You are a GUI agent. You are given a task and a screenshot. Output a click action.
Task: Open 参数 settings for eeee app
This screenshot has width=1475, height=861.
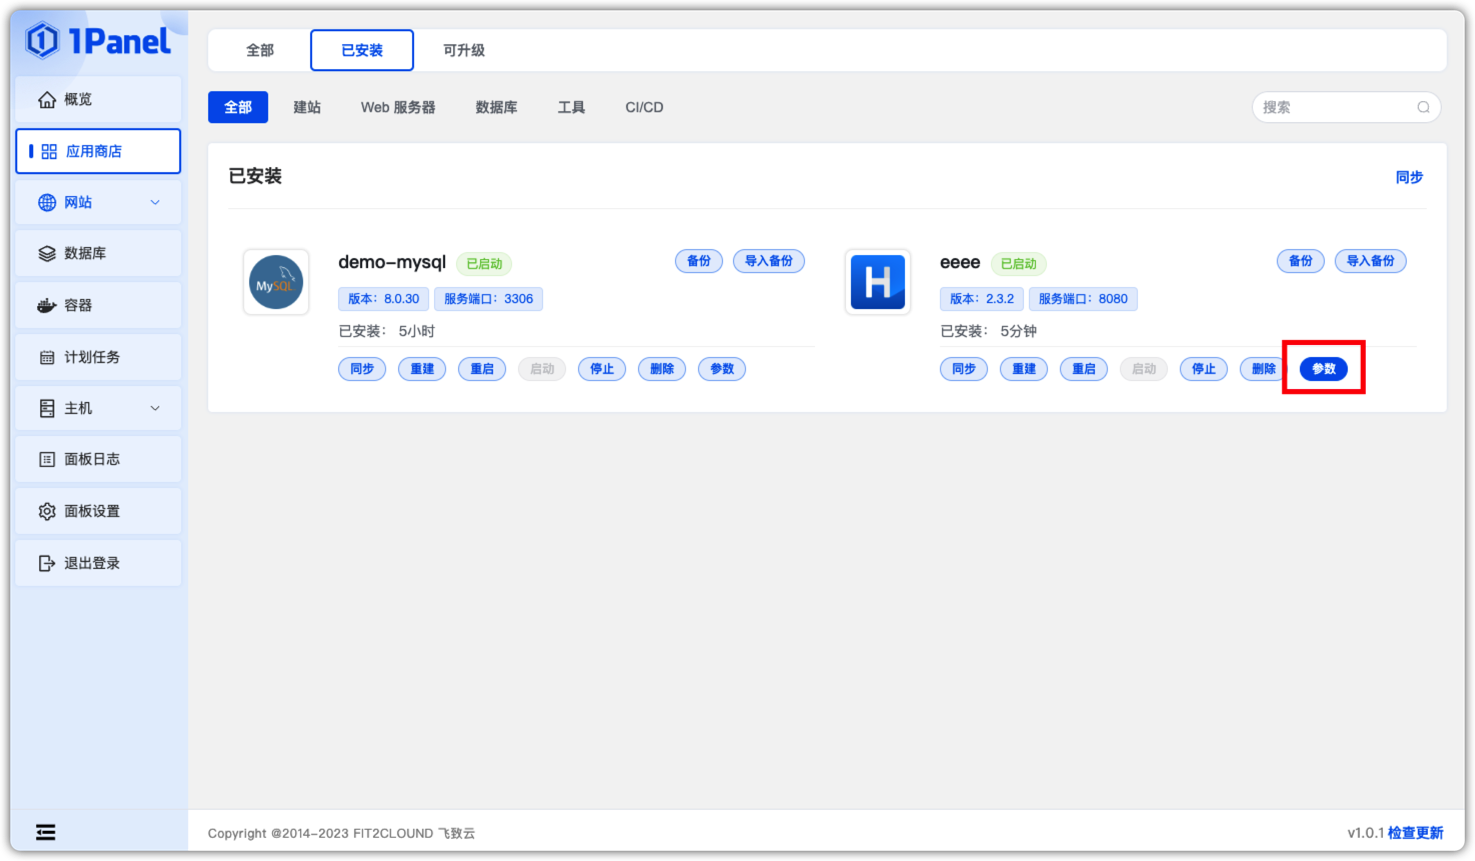pyautogui.click(x=1323, y=368)
